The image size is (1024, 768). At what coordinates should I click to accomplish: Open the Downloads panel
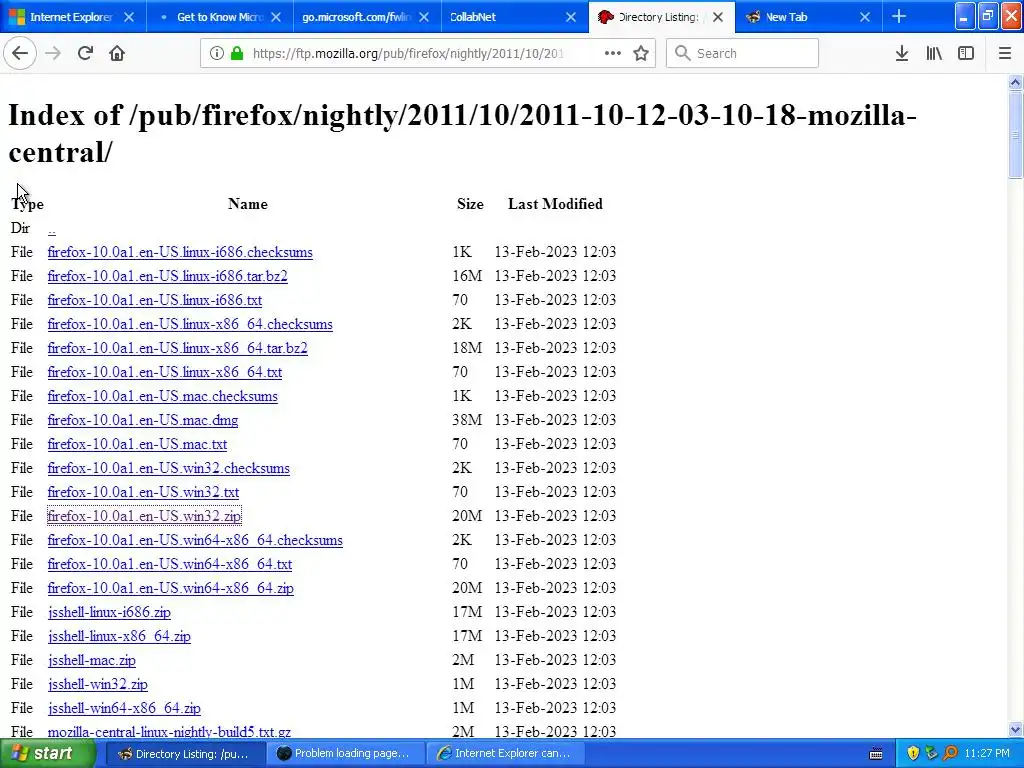tap(902, 54)
